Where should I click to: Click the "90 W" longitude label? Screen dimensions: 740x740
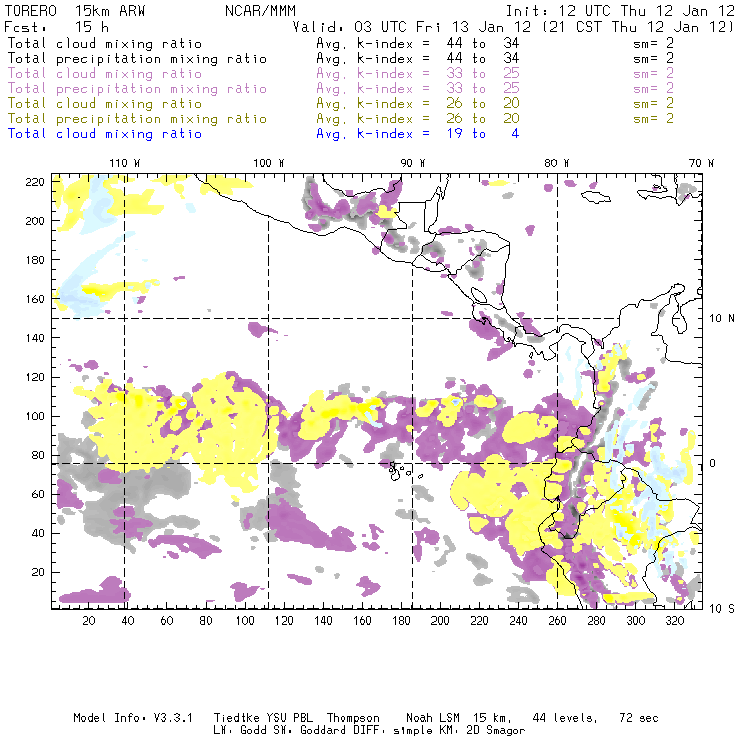[x=413, y=163]
